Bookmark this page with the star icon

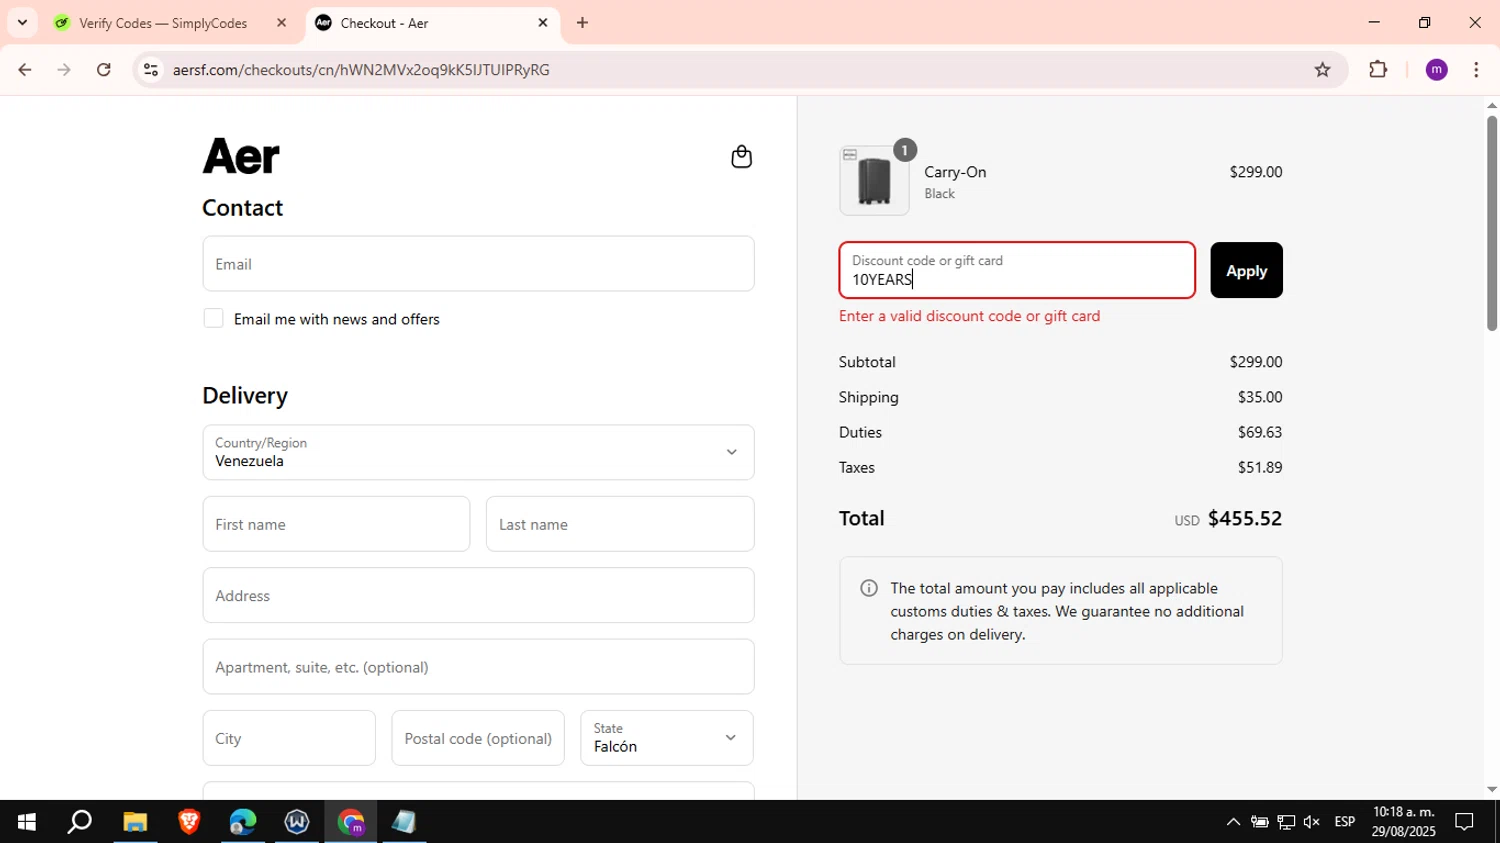(x=1323, y=70)
